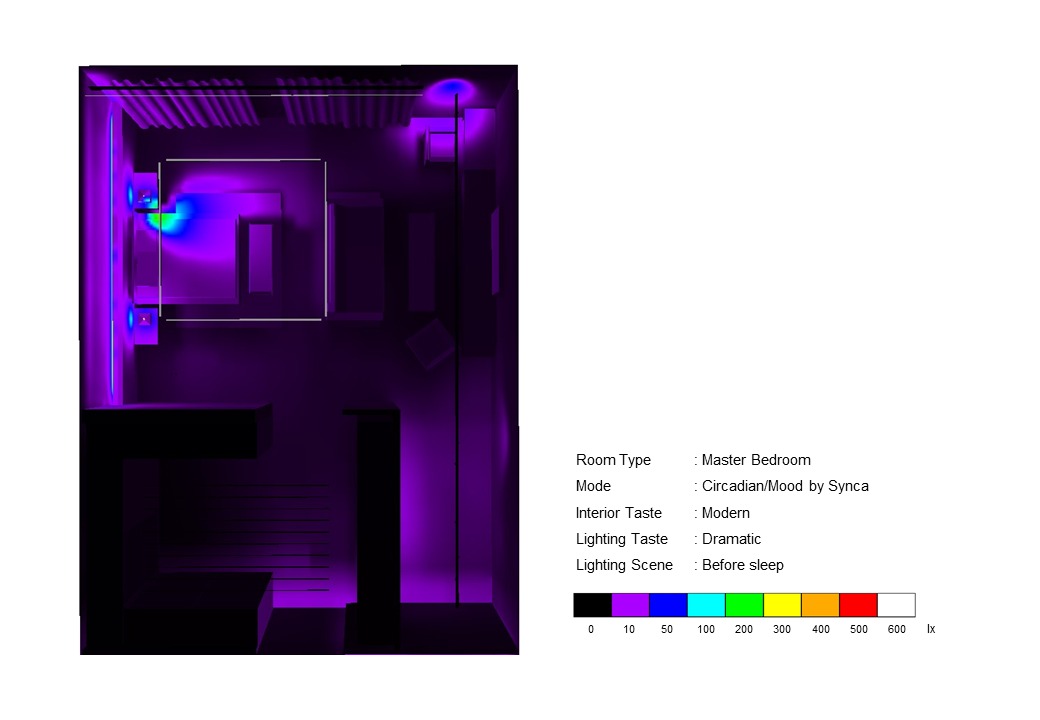Click the orange 400 lx legend swatch

(820, 605)
